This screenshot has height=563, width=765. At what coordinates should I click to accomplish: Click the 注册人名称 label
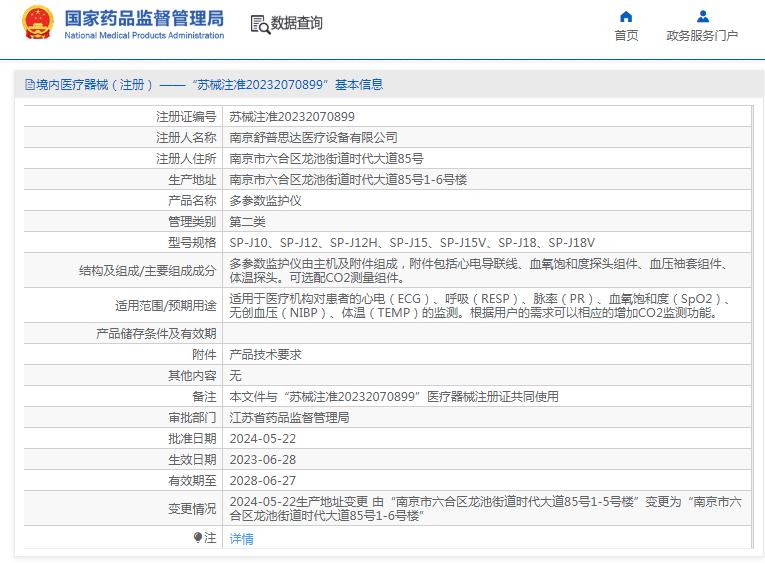186,138
